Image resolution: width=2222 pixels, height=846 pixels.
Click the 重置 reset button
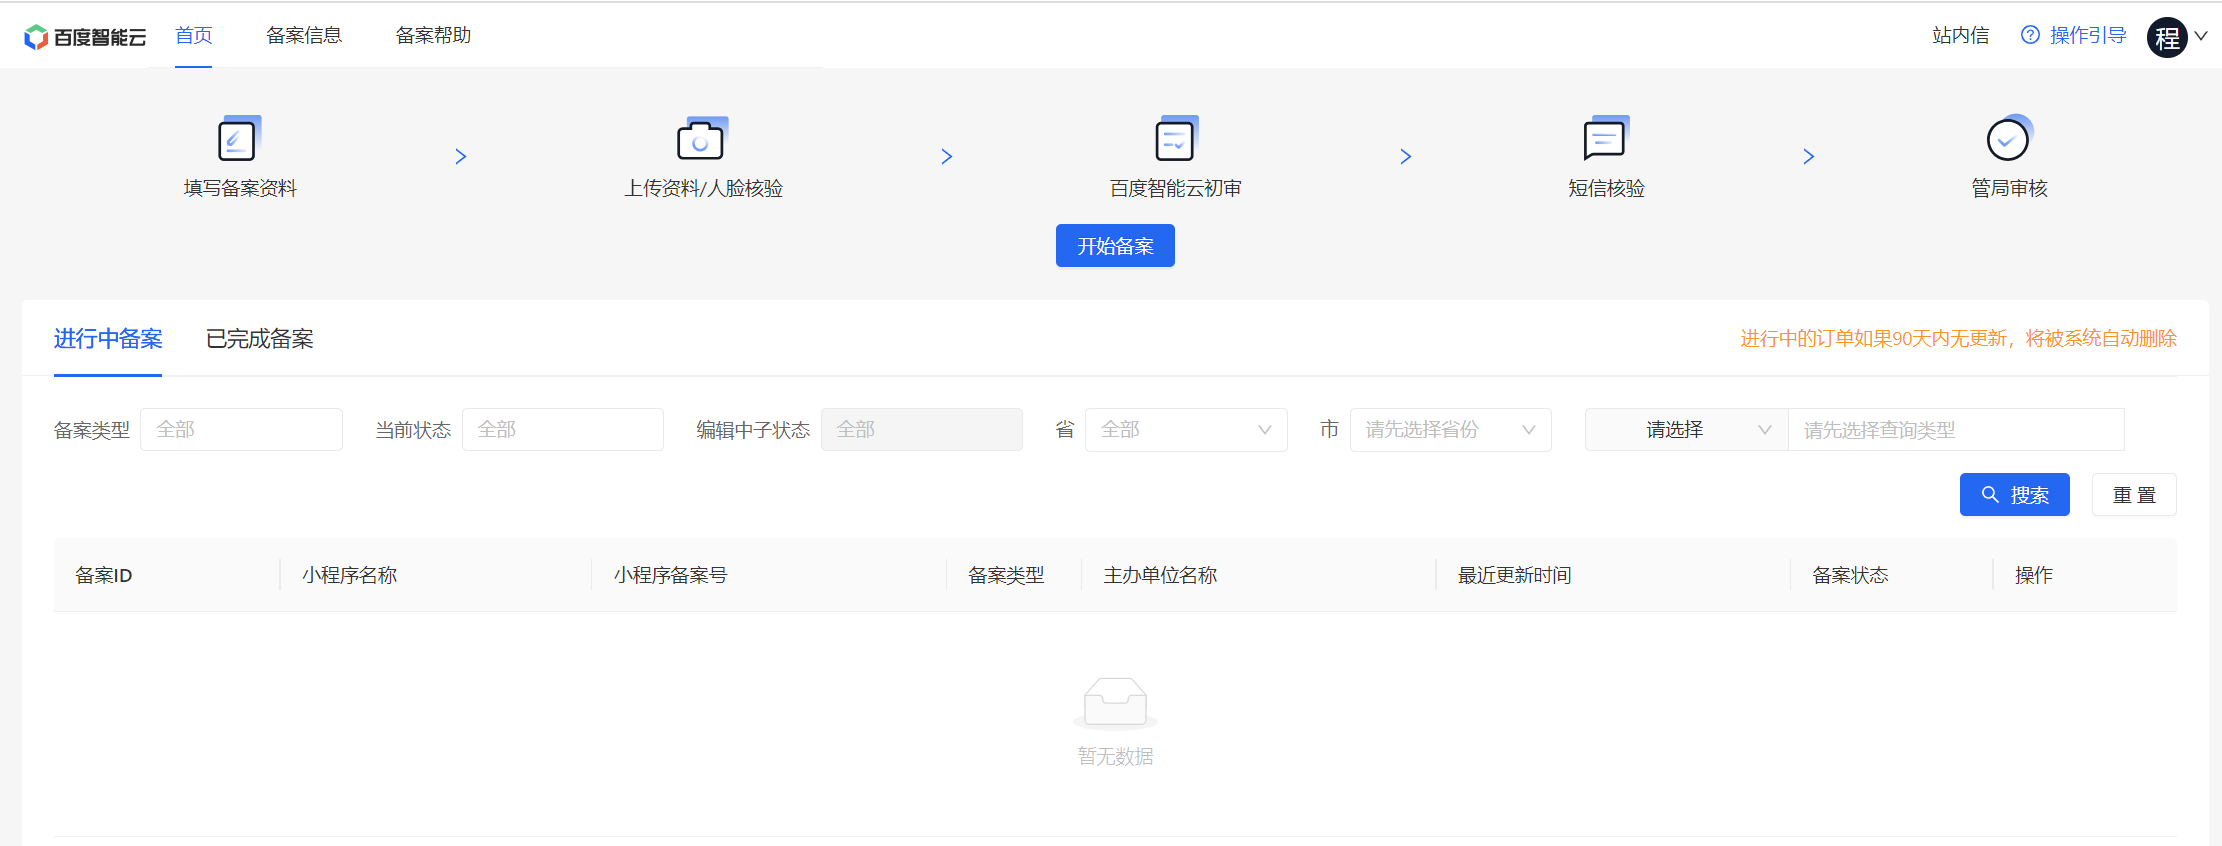pos(2133,495)
